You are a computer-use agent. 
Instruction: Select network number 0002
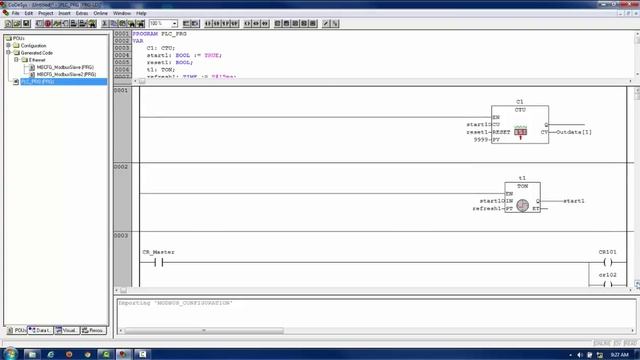[x=121, y=167]
